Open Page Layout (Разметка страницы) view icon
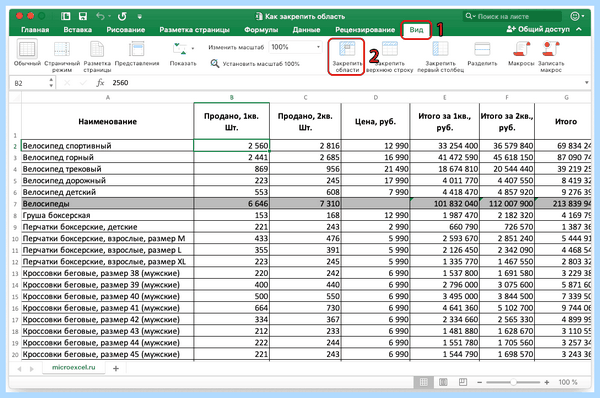Screen dimensions: 600x398 [x=97, y=50]
